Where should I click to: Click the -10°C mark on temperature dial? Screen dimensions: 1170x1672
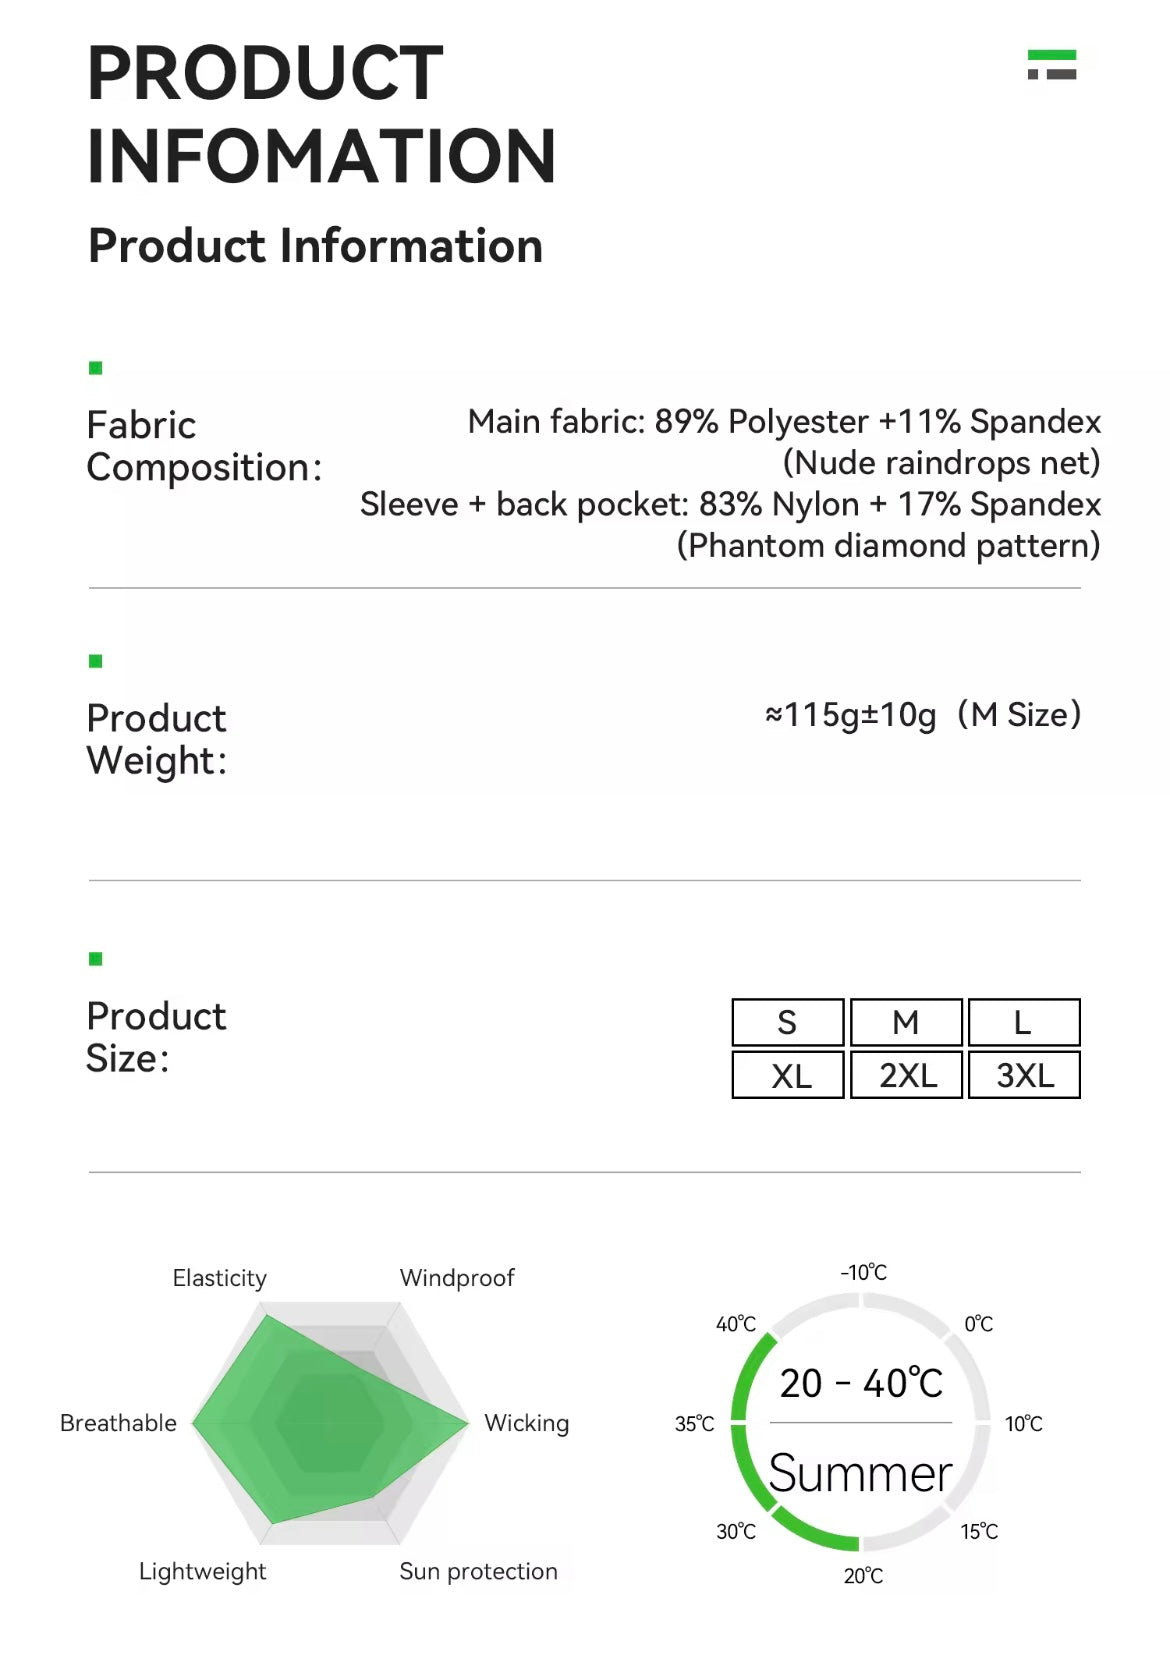click(x=863, y=1272)
